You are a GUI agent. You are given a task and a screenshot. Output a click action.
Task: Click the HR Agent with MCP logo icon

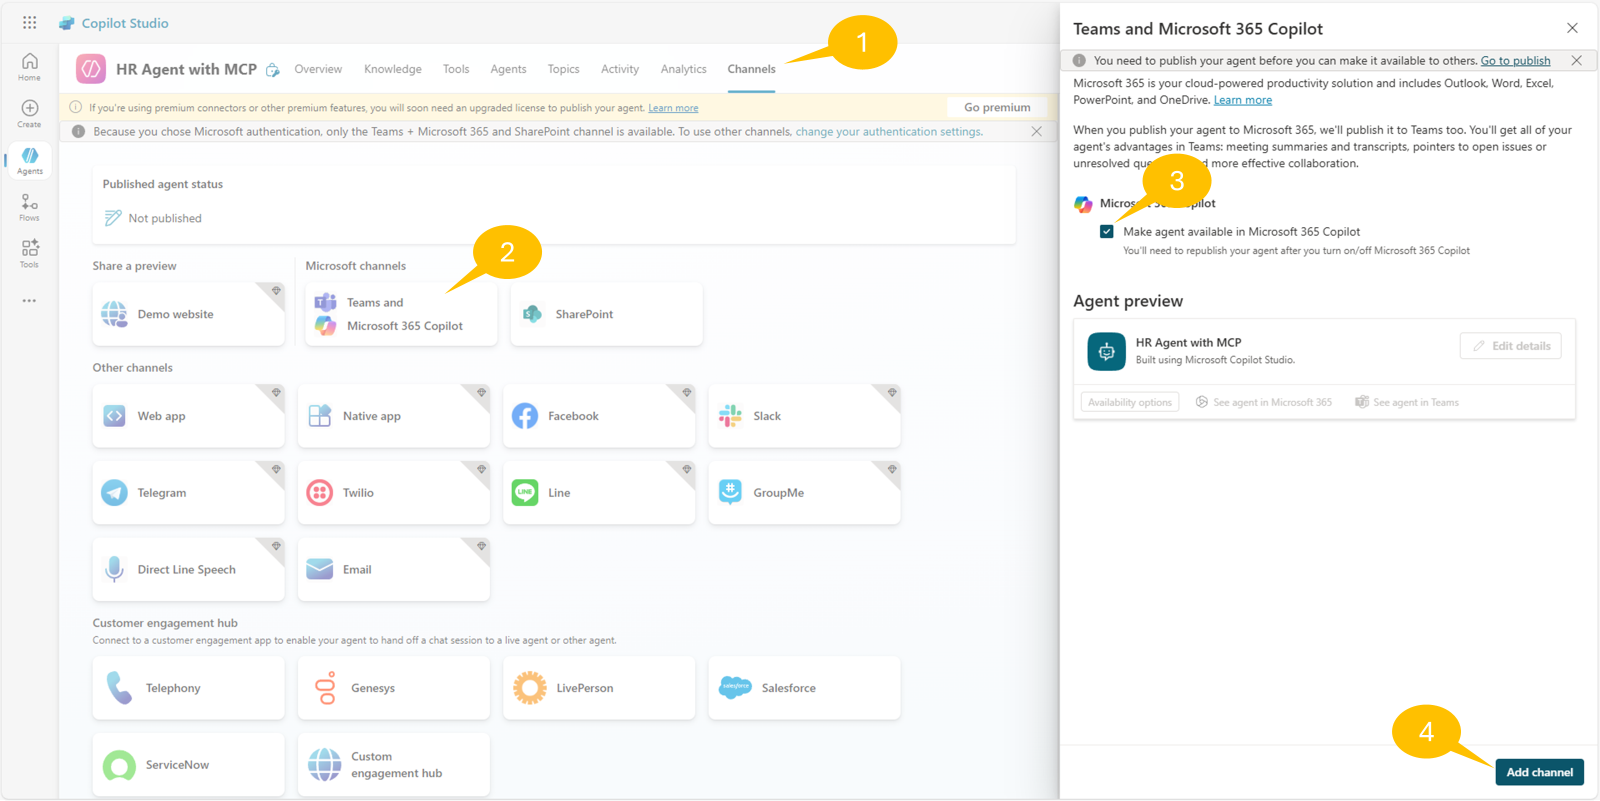(91, 69)
